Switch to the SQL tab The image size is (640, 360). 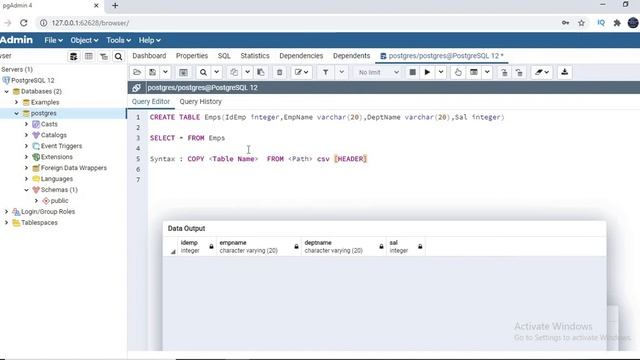pyautogui.click(x=224, y=56)
